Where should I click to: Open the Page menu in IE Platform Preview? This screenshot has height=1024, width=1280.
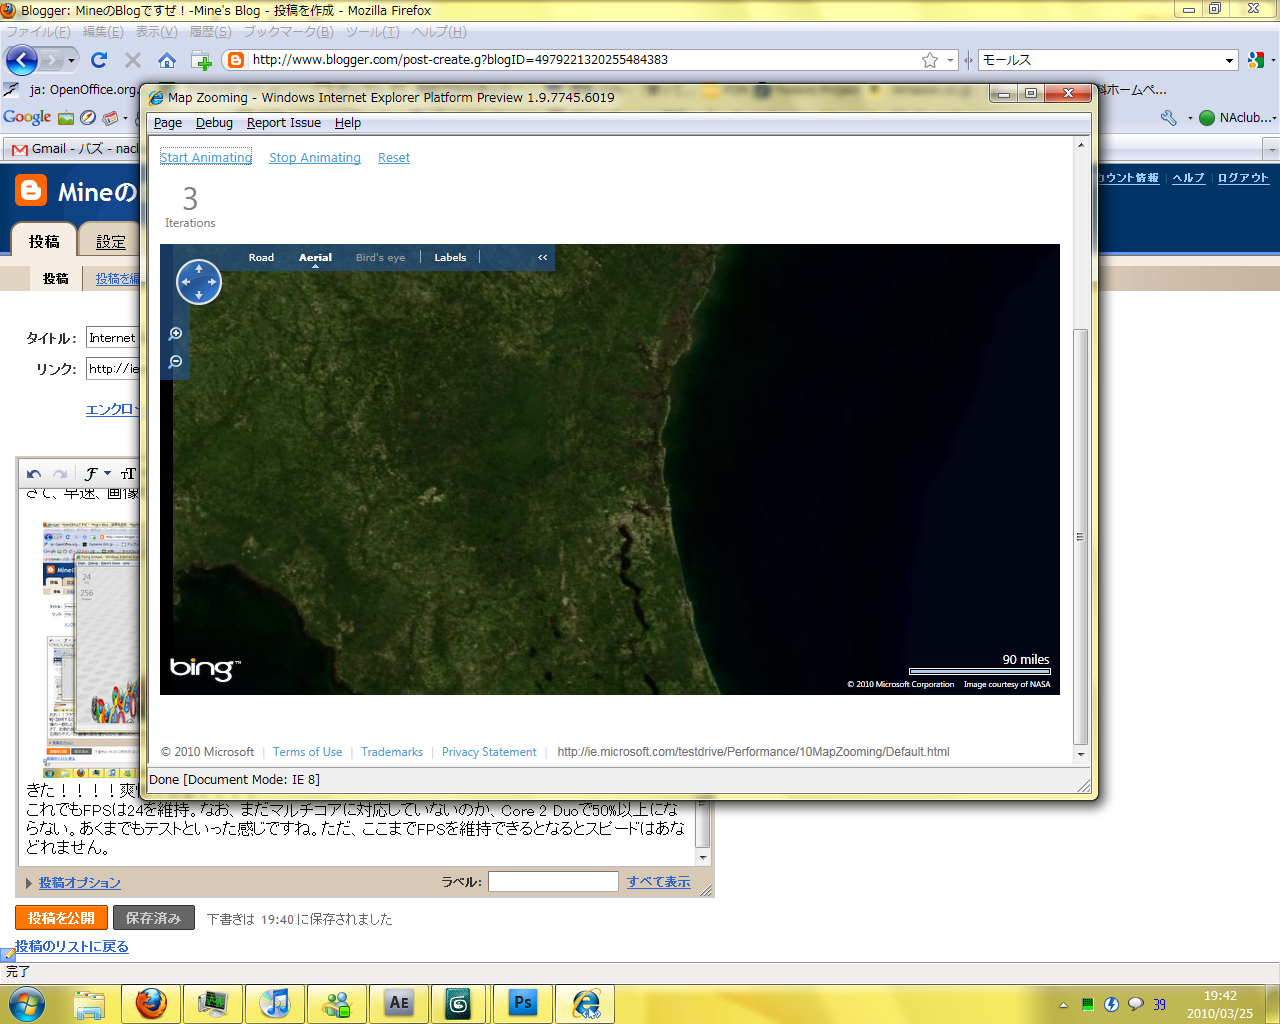click(x=168, y=123)
